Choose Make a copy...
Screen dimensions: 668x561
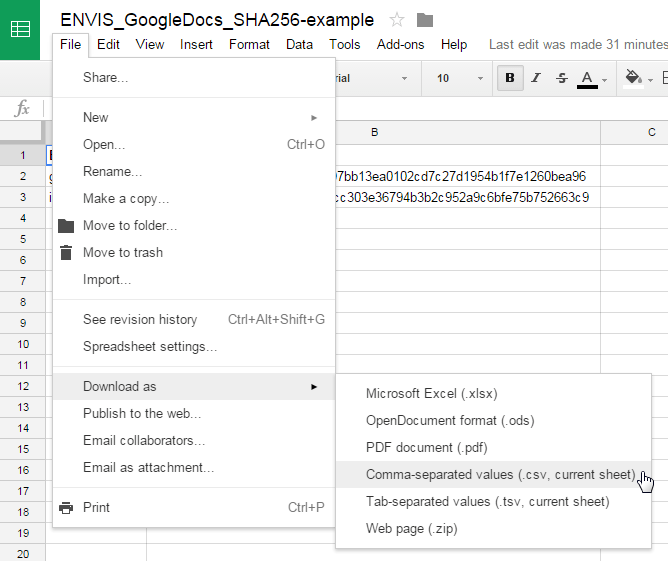[194, 199]
